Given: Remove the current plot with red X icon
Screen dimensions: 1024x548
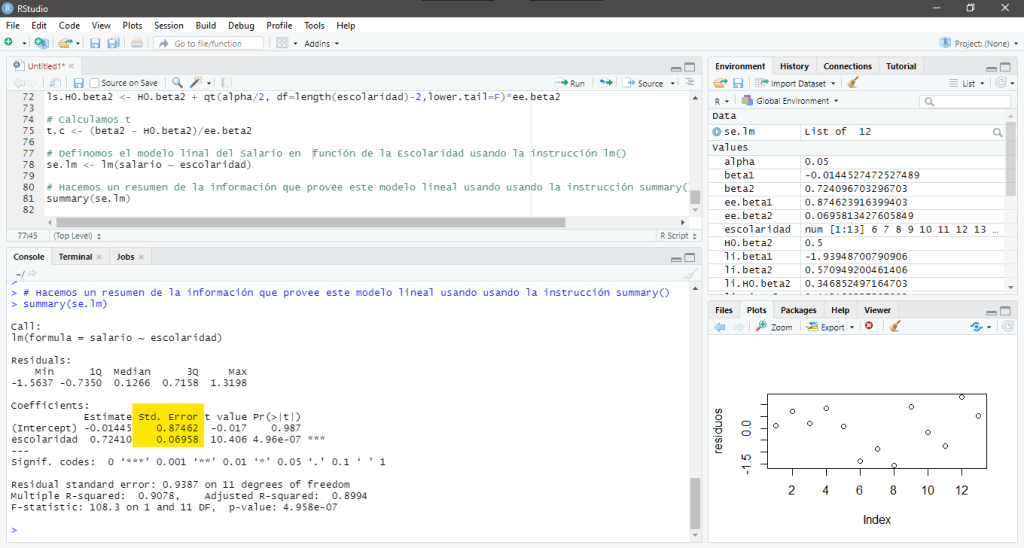Looking at the screenshot, I should pos(869,327).
